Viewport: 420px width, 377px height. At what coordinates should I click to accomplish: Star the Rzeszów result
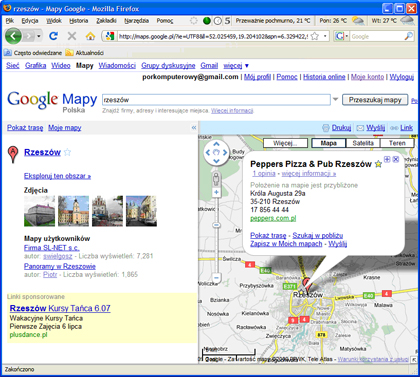pyautogui.click(x=67, y=152)
